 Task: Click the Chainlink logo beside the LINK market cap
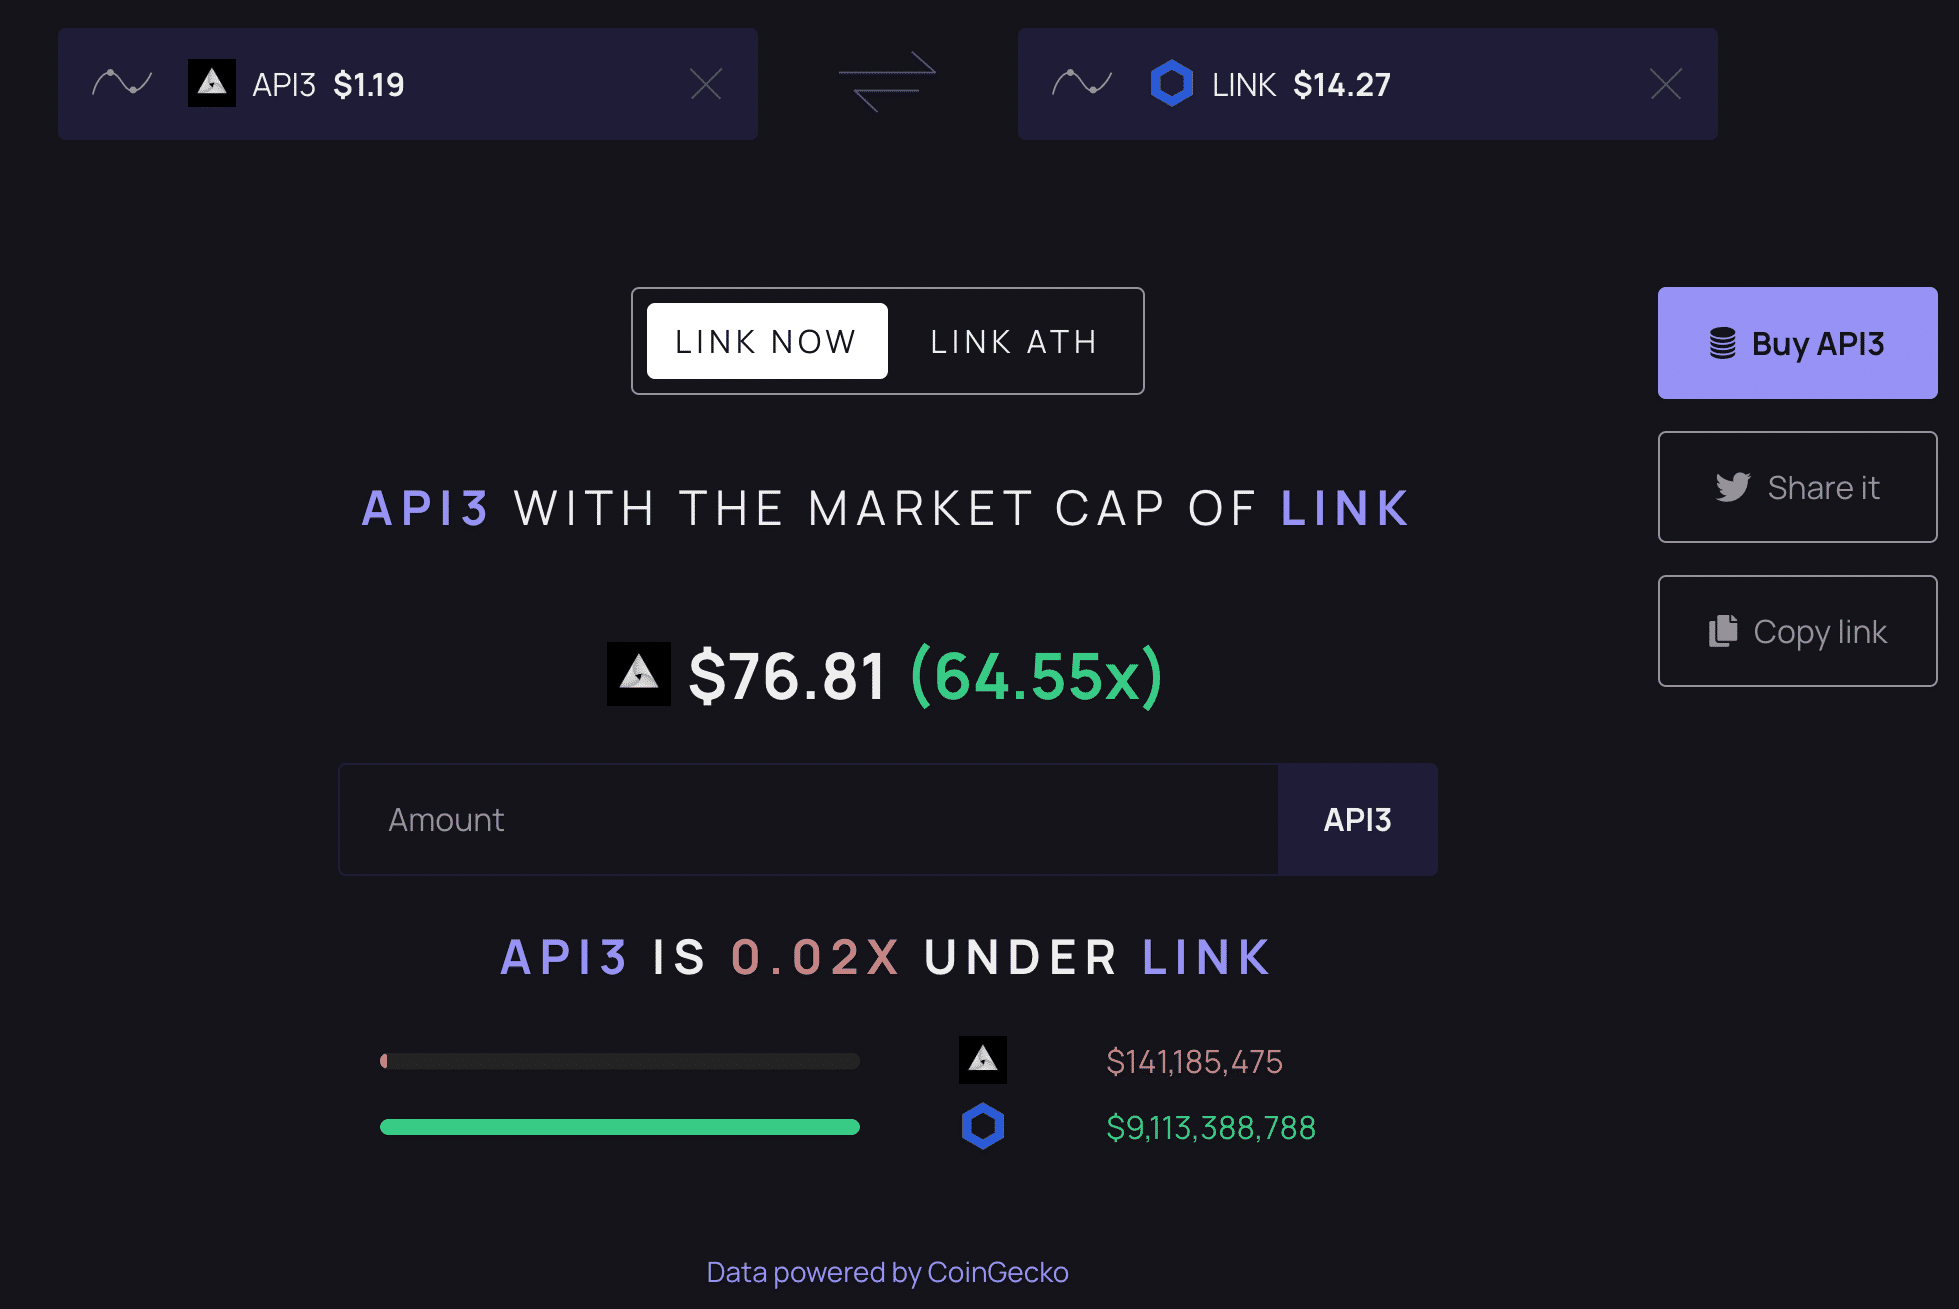pyautogui.click(x=983, y=1127)
